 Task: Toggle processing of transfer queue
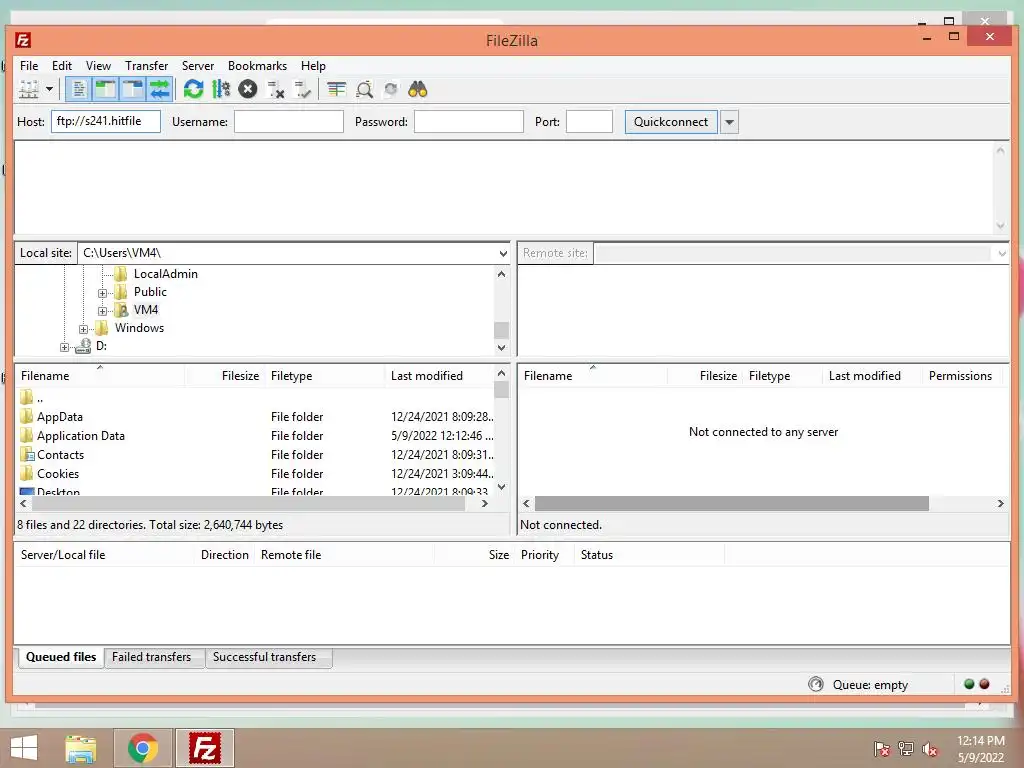point(221,89)
